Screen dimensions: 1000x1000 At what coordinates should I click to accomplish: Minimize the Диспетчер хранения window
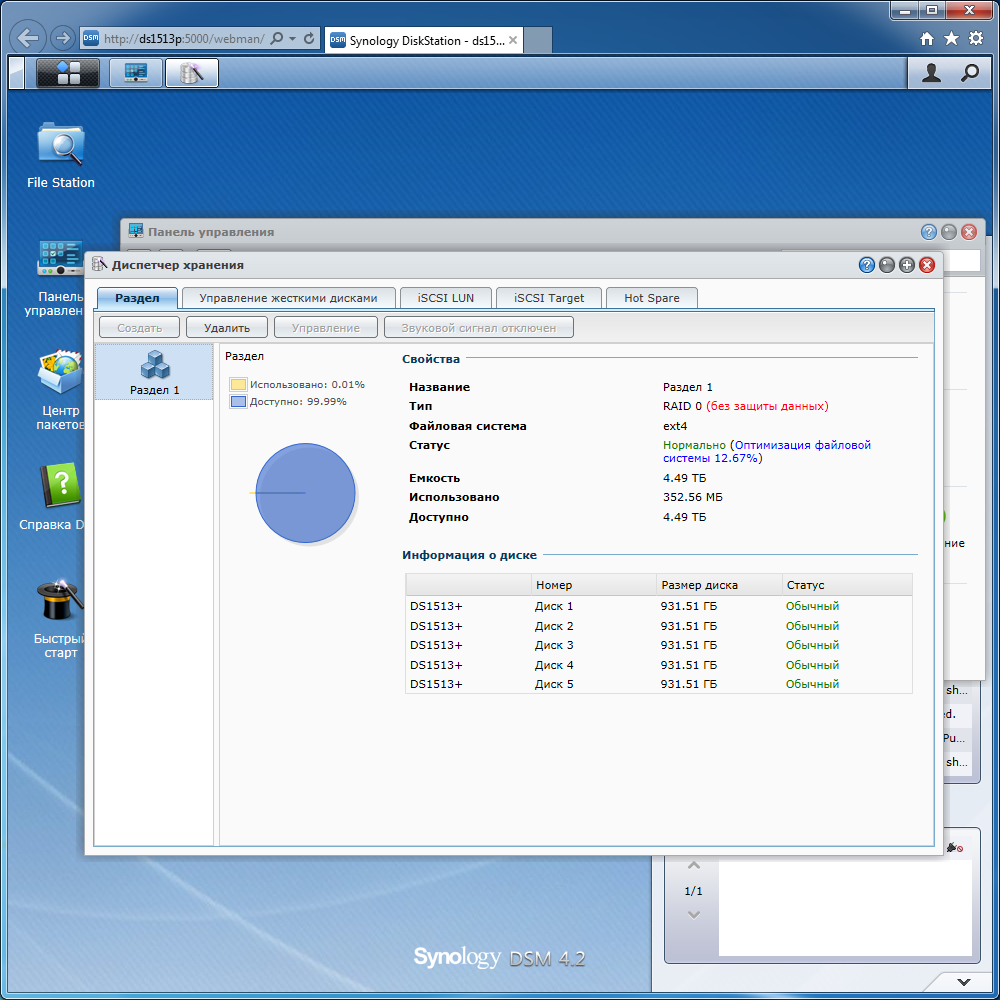click(x=886, y=265)
